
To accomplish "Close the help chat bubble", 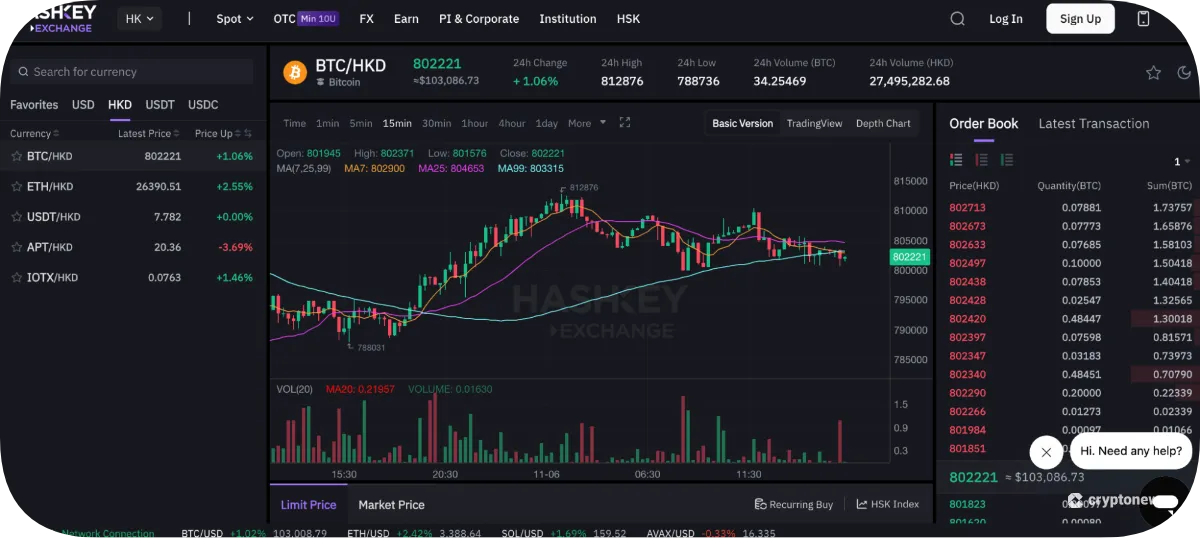I will click(x=1045, y=452).
